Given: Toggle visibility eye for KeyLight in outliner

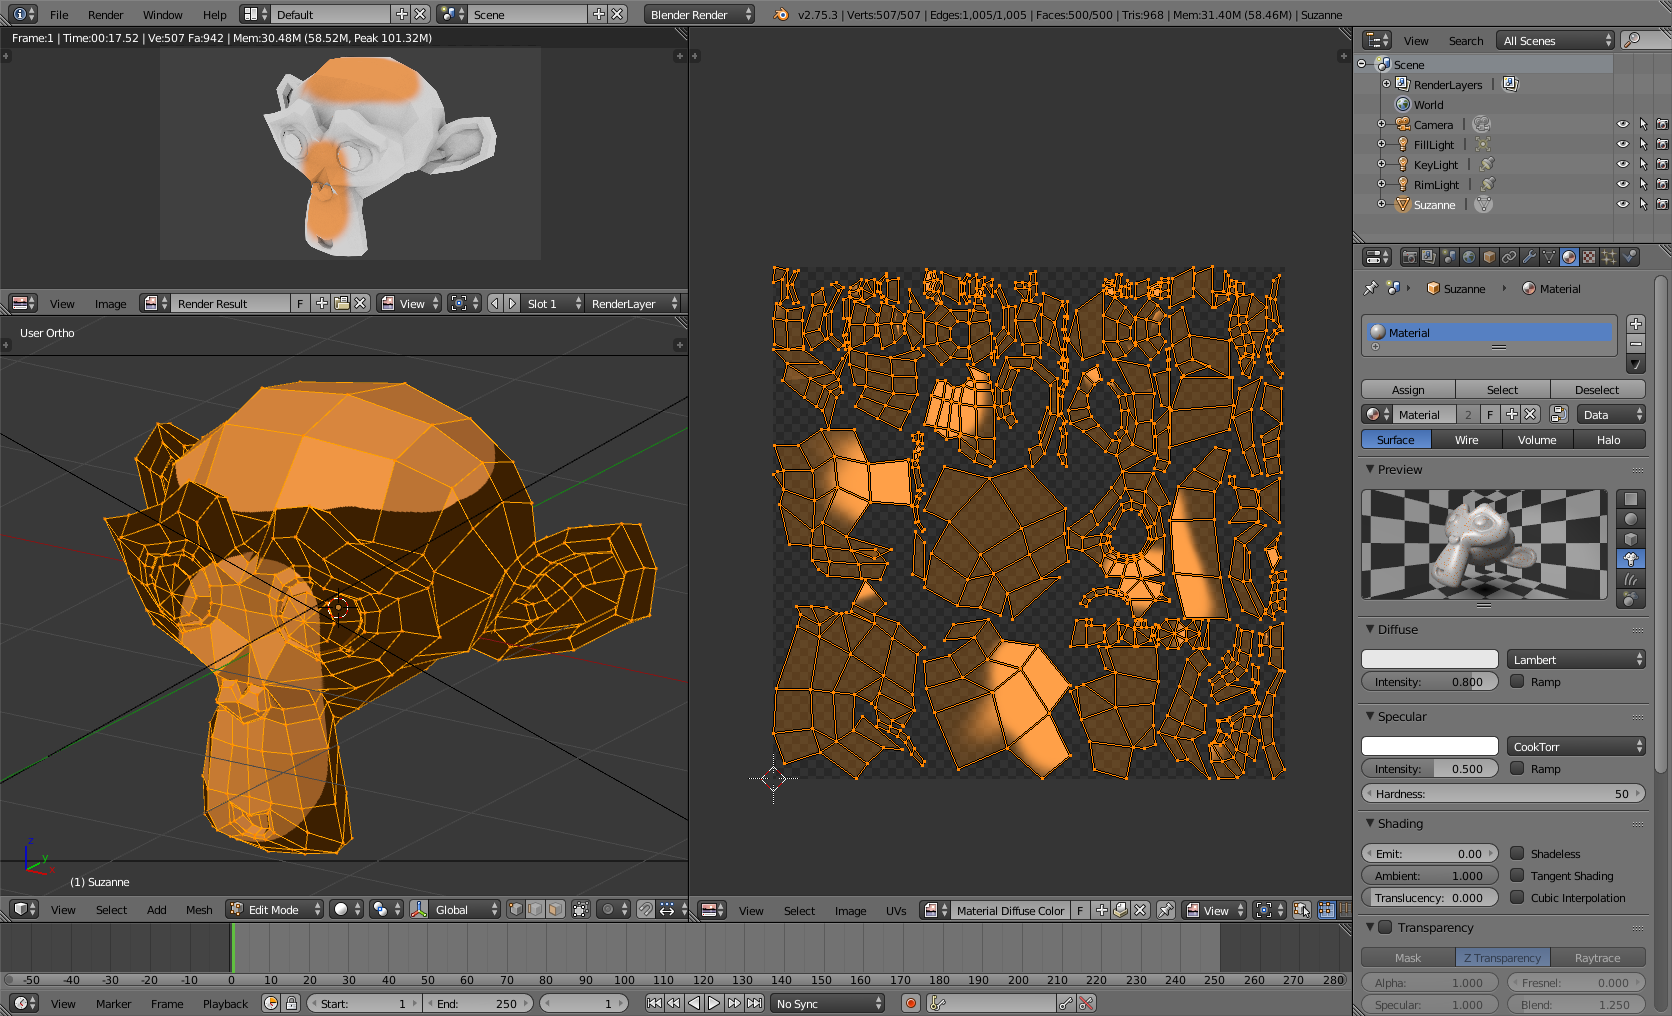Looking at the screenshot, I should tap(1623, 165).
